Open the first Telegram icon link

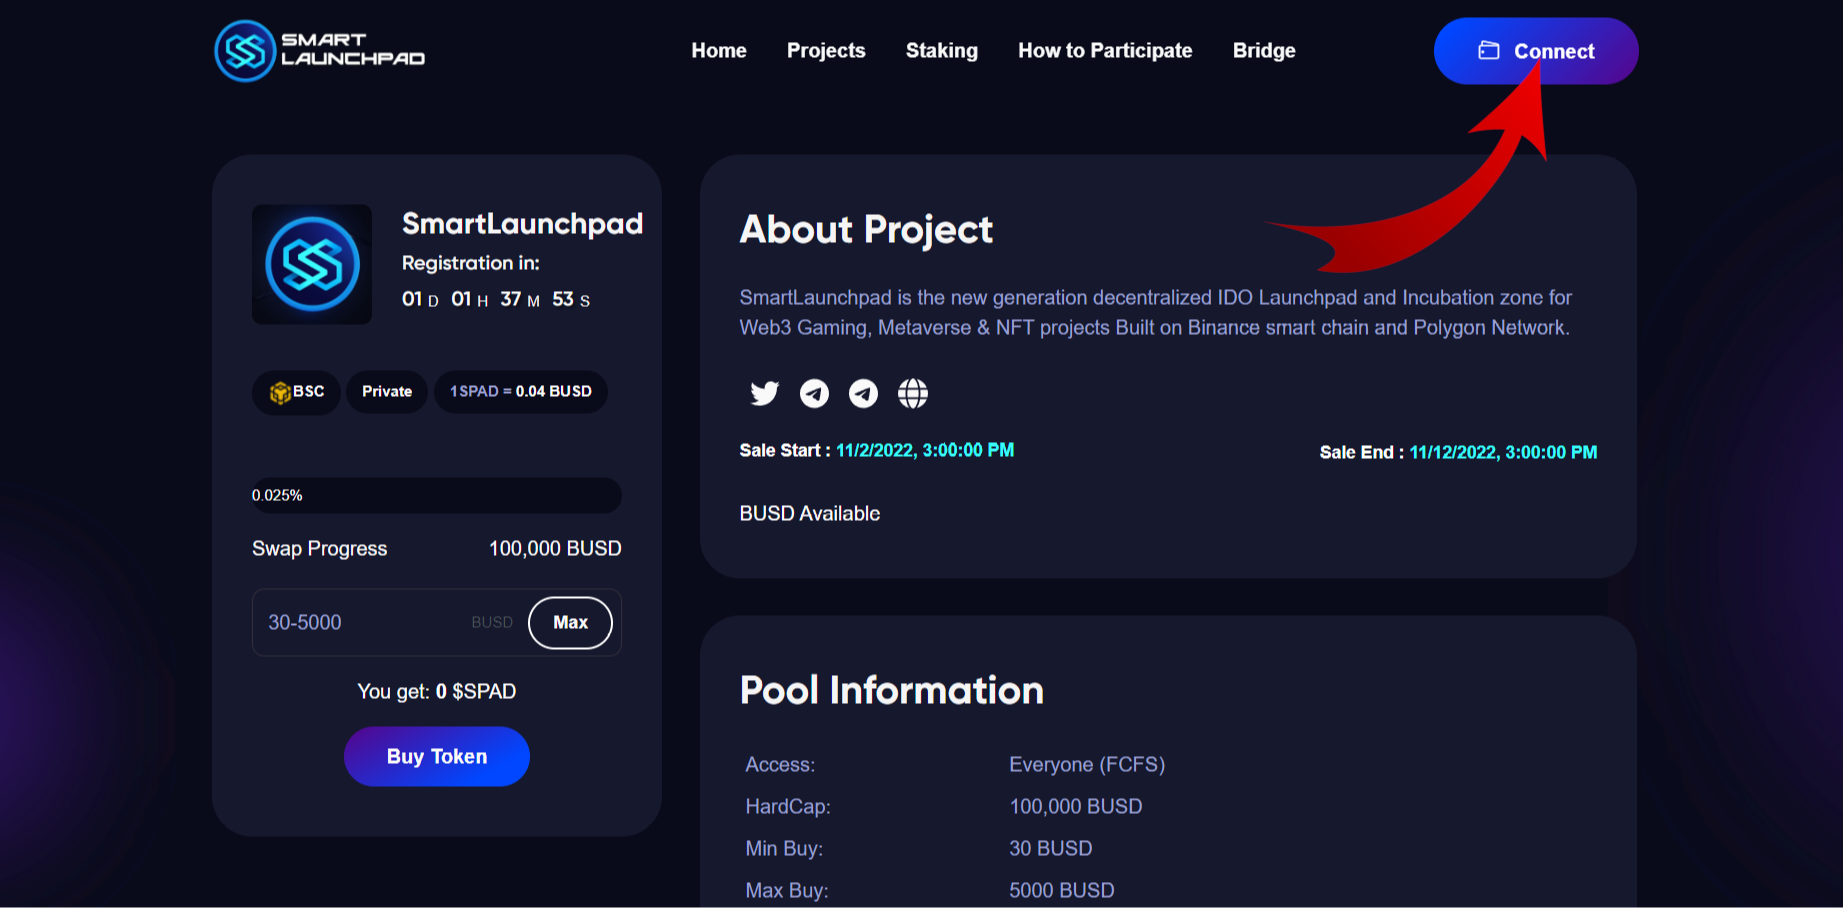pyautogui.click(x=814, y=394)
